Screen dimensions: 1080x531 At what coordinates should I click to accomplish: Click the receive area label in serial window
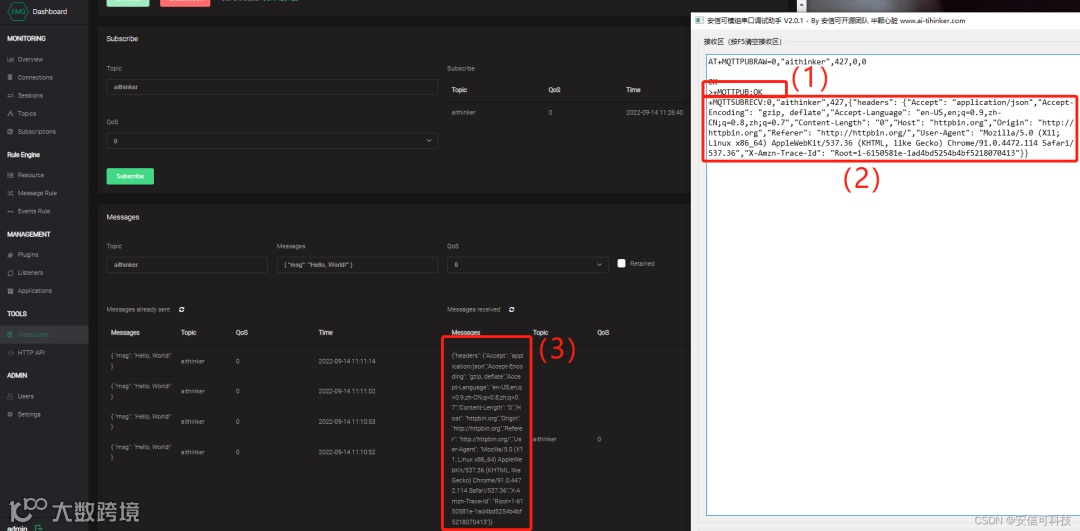tap(742, 42)
